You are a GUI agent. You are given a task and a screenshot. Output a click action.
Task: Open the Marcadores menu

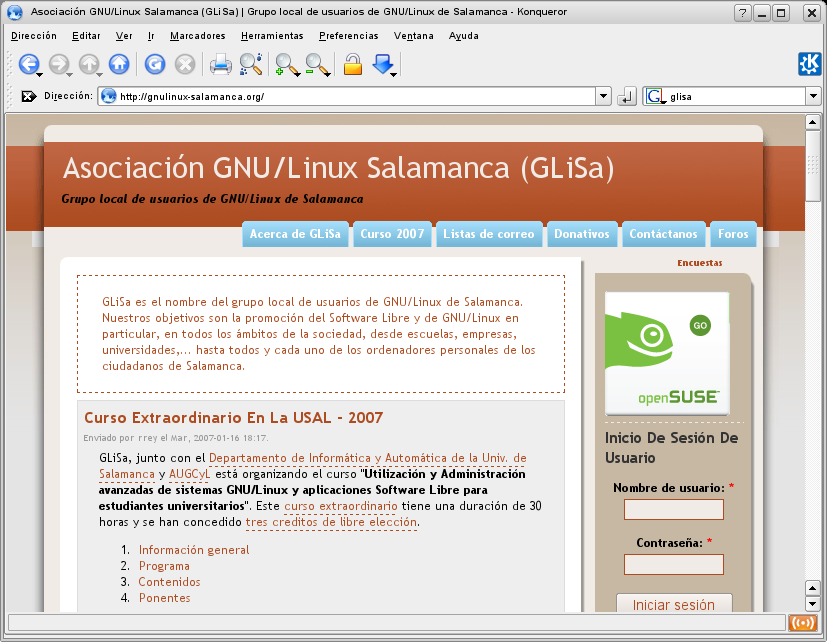pyautogui.click(x=197, y=36)
